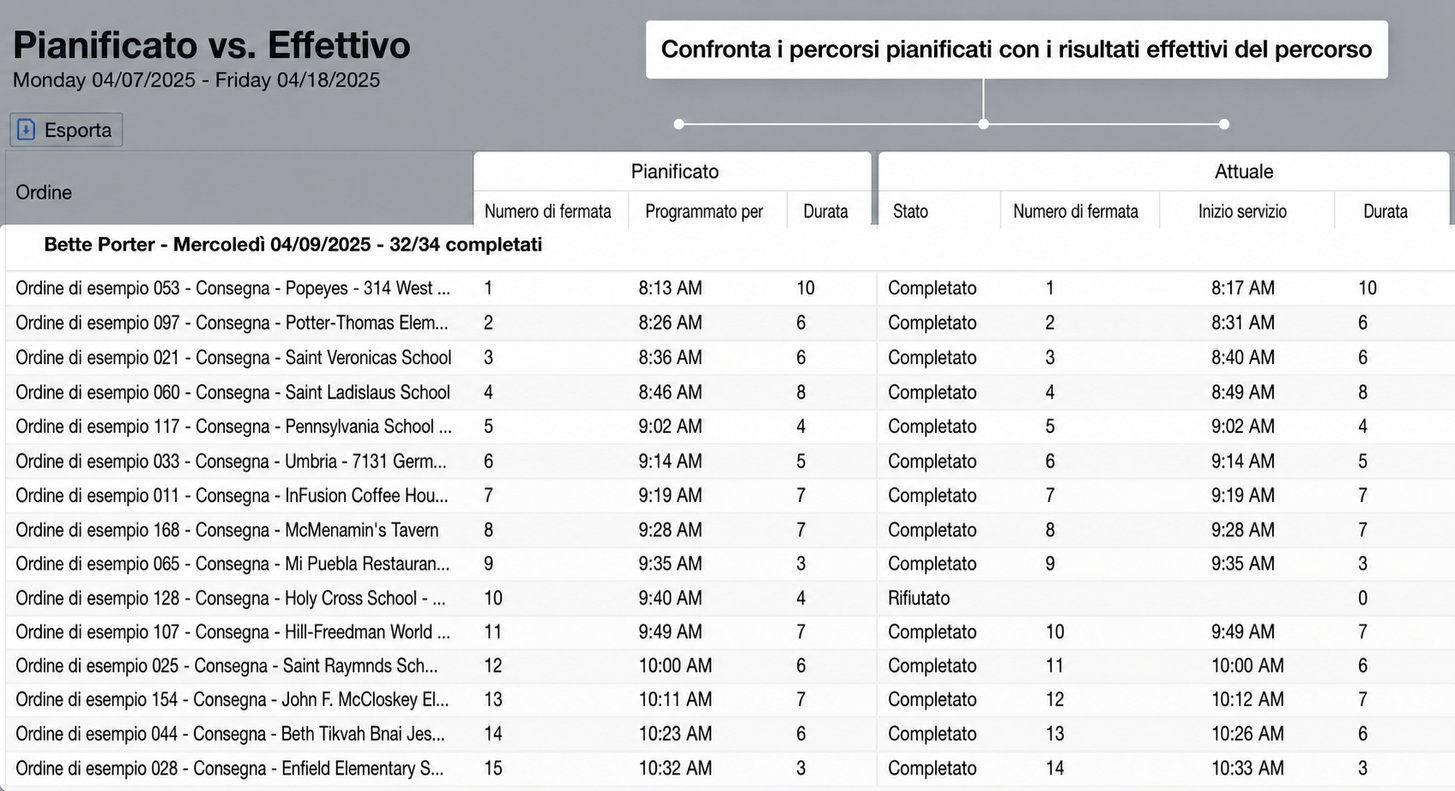Select the service start time 10:26 AM
The height and width of the screenshot is (791, 1455).
tap(1248, 733)
